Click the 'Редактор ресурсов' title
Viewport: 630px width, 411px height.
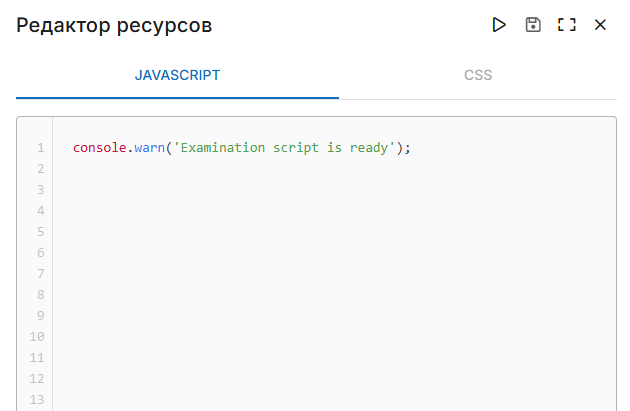(x=114, y=26)
